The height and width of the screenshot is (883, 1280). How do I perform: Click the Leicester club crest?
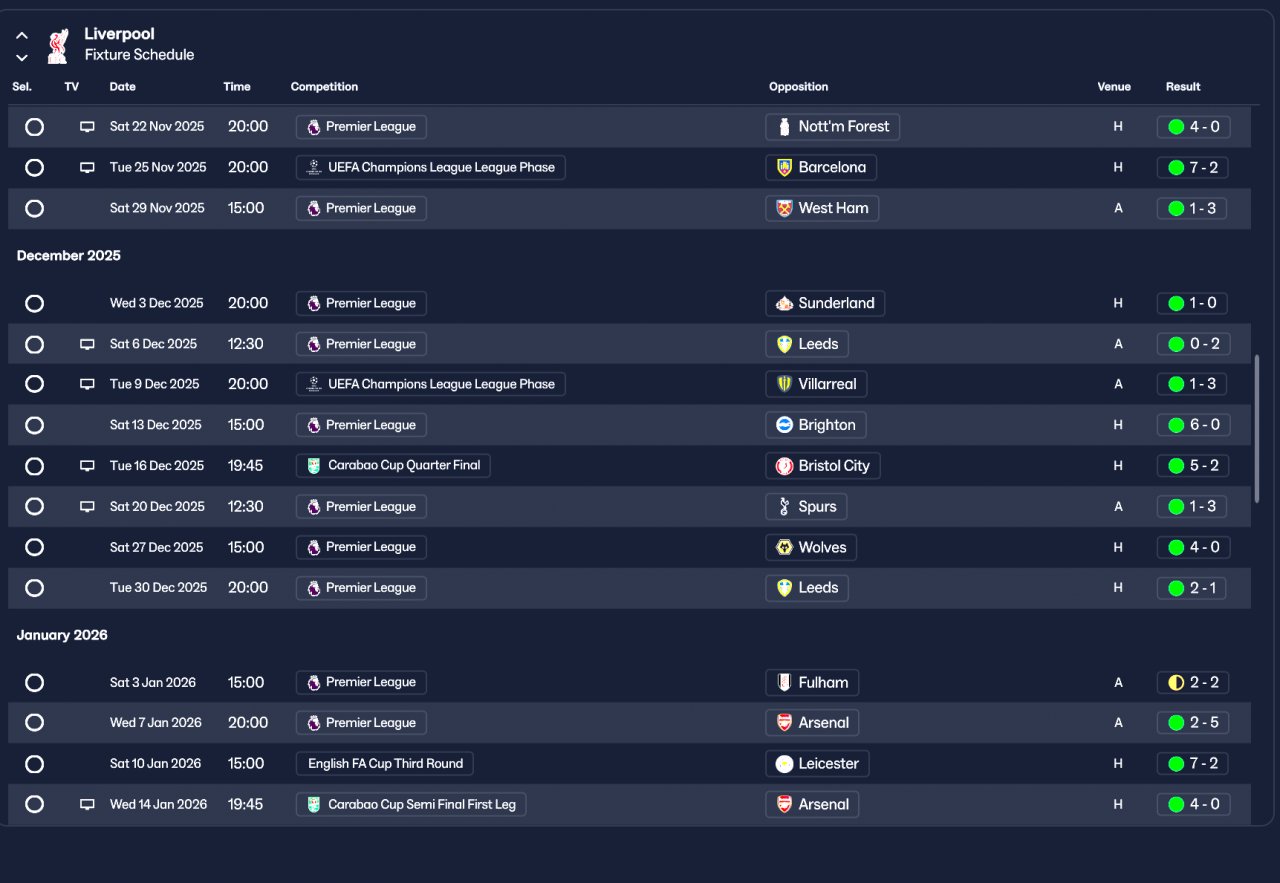click(x=785, y=764)
